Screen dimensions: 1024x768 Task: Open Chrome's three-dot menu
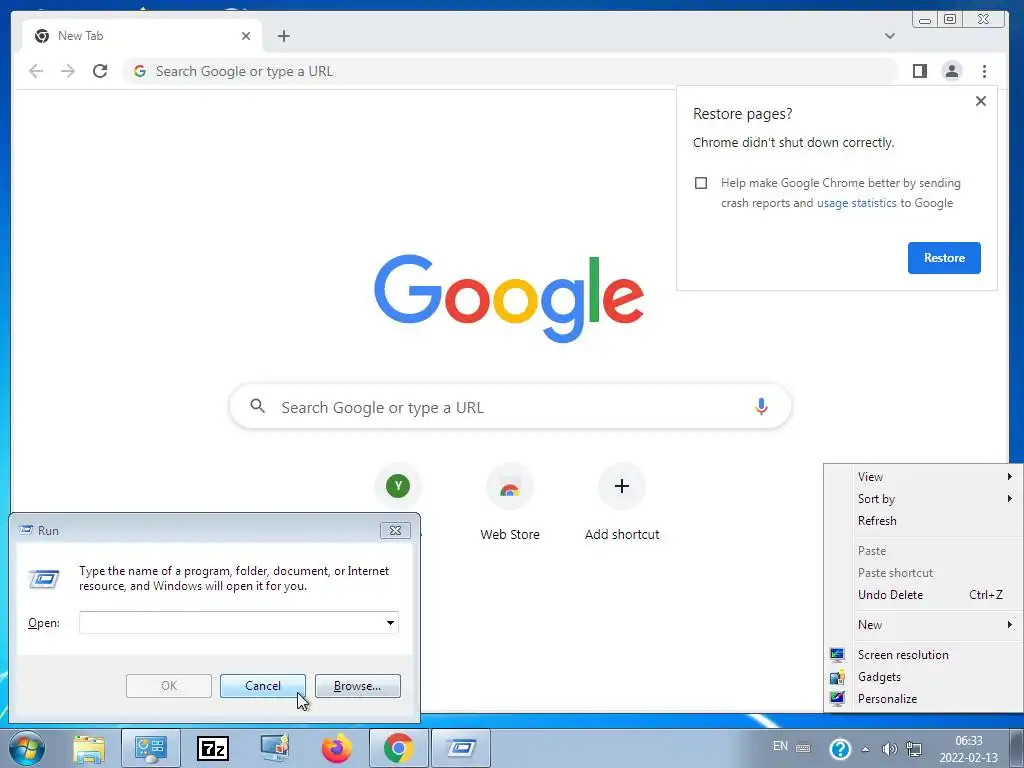pyautogui.click(x=984, y=71)
